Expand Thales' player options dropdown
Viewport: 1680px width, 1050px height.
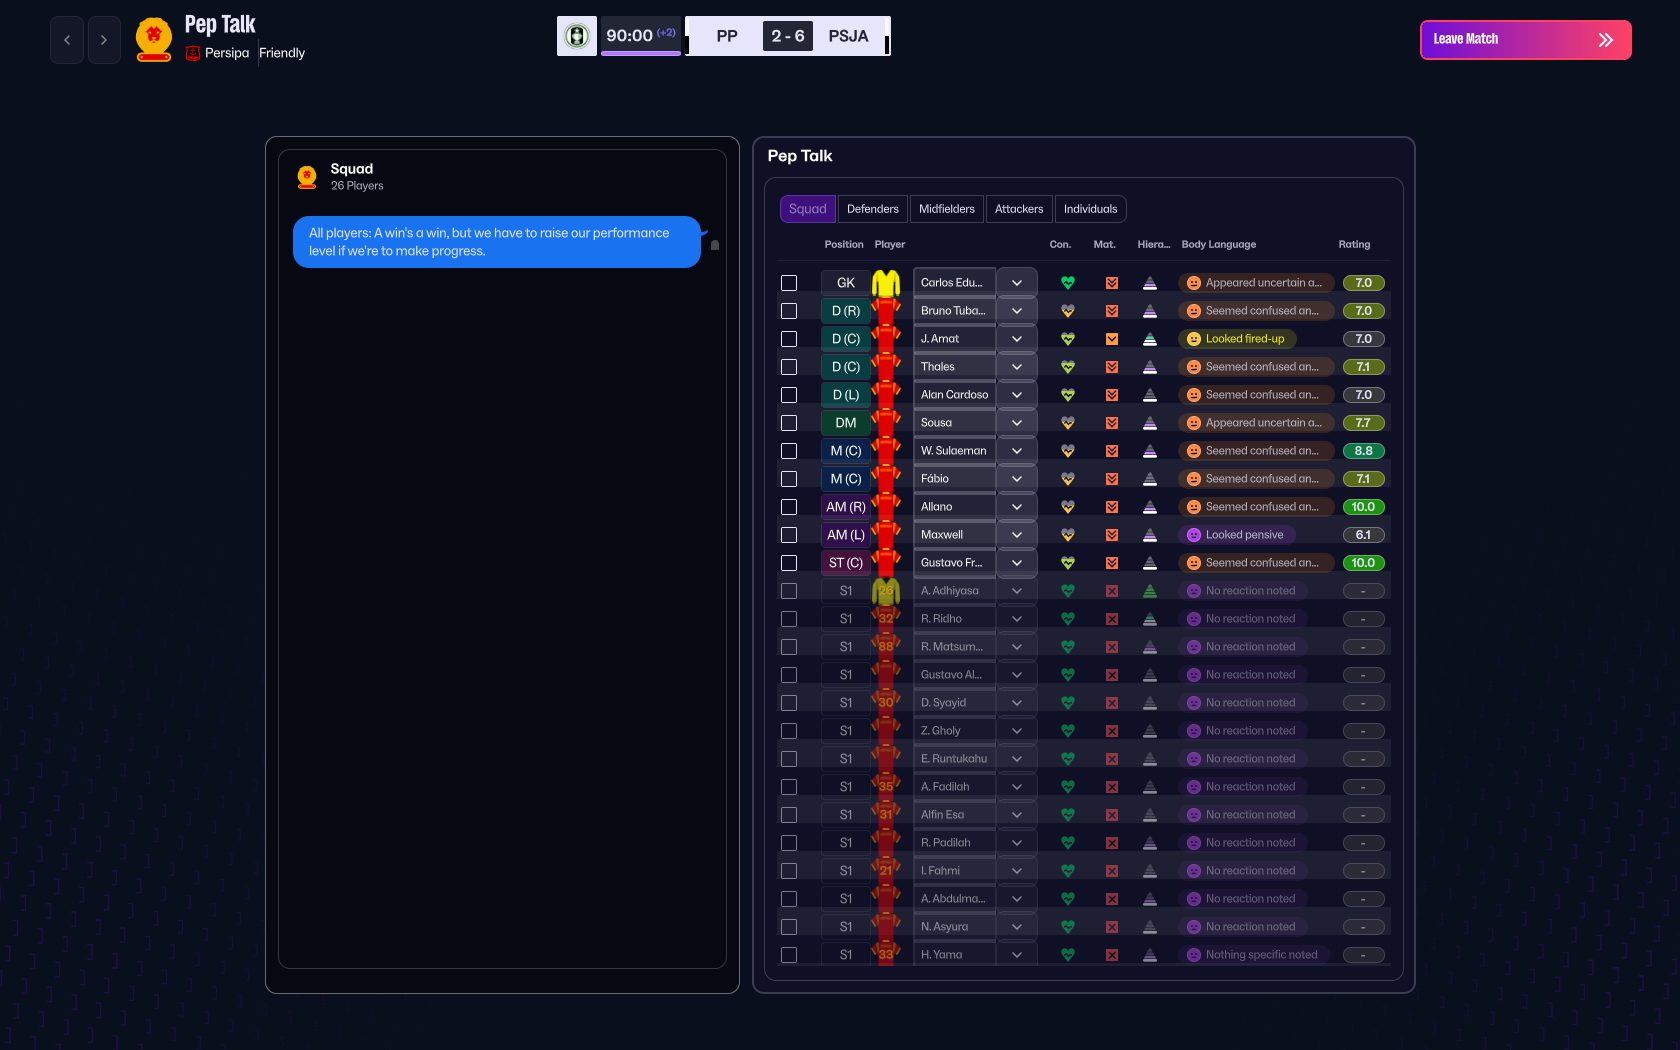(x=1017, y=366)
